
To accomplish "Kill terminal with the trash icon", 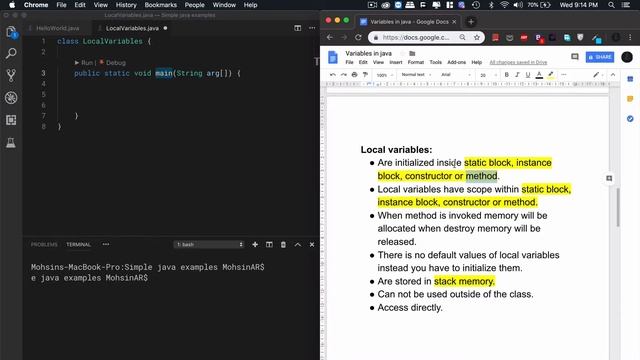I will point(283,244).
